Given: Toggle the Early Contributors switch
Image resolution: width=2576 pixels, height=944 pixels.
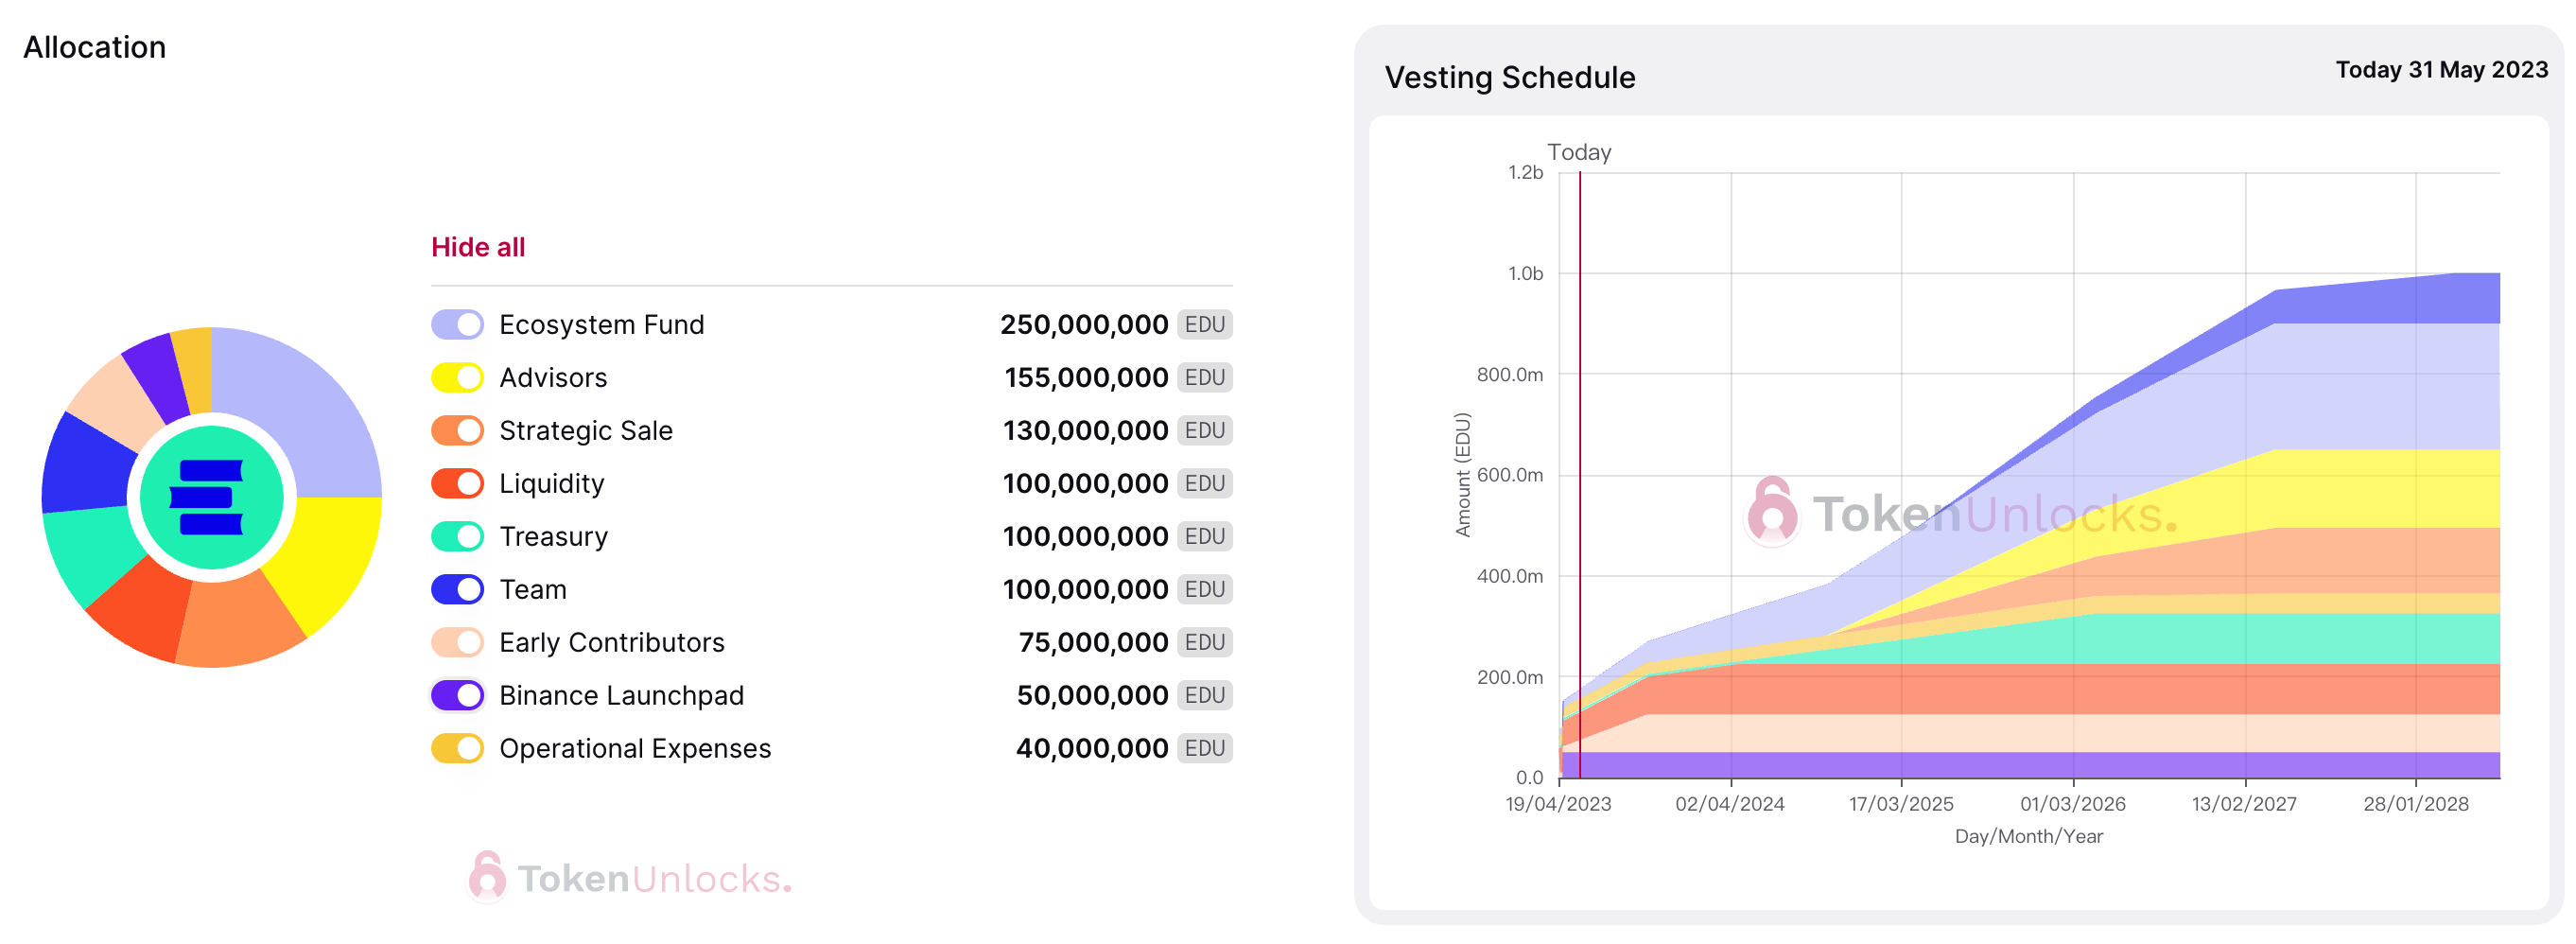Looking at the screenshot, I should point(457,643).
